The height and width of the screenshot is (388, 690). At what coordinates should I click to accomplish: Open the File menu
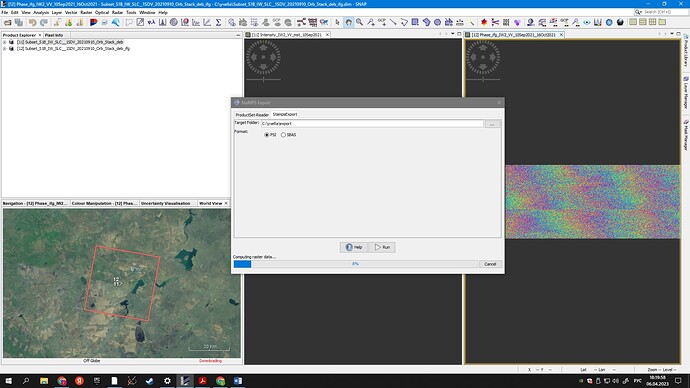tap(5, 12)
